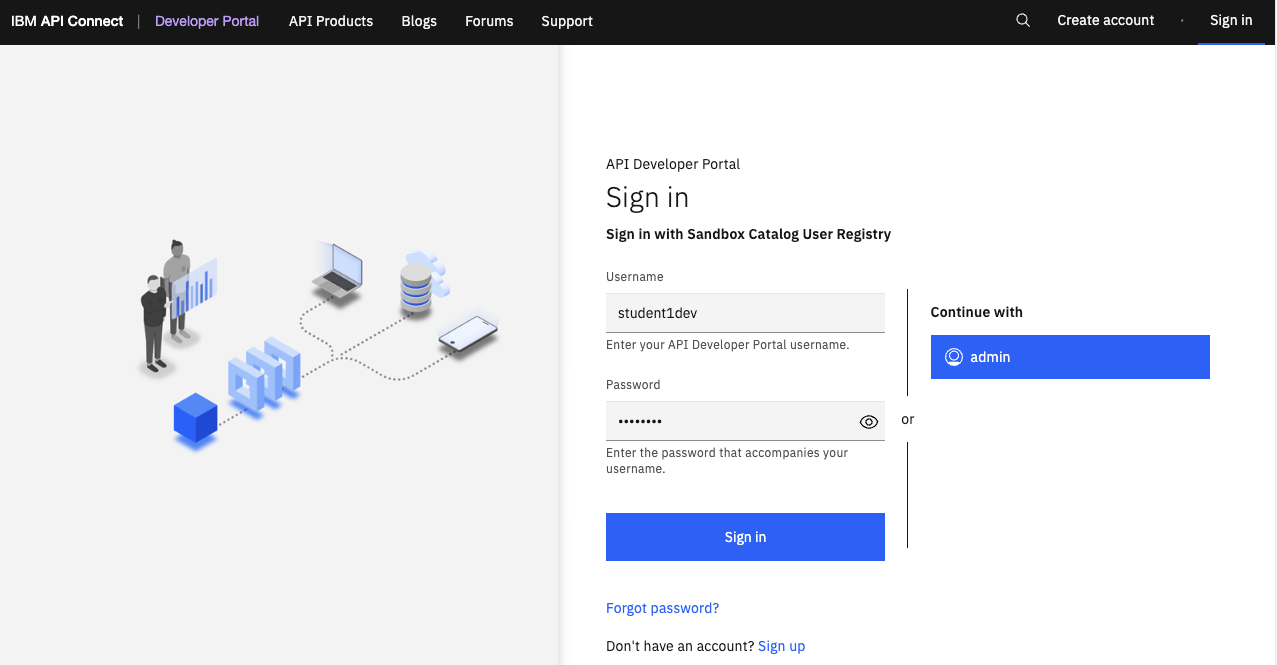Click the IBM API Connect logo text

67,21
